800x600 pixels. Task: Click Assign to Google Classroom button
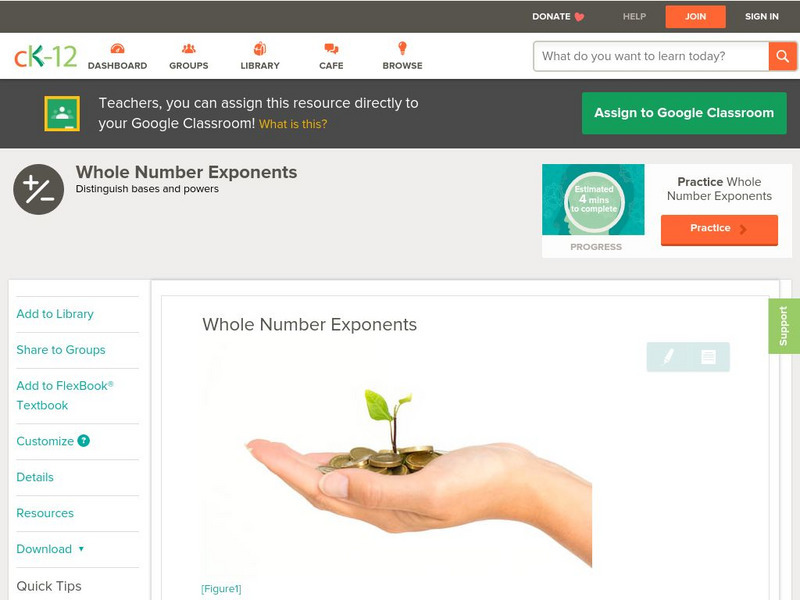[684, 113]
